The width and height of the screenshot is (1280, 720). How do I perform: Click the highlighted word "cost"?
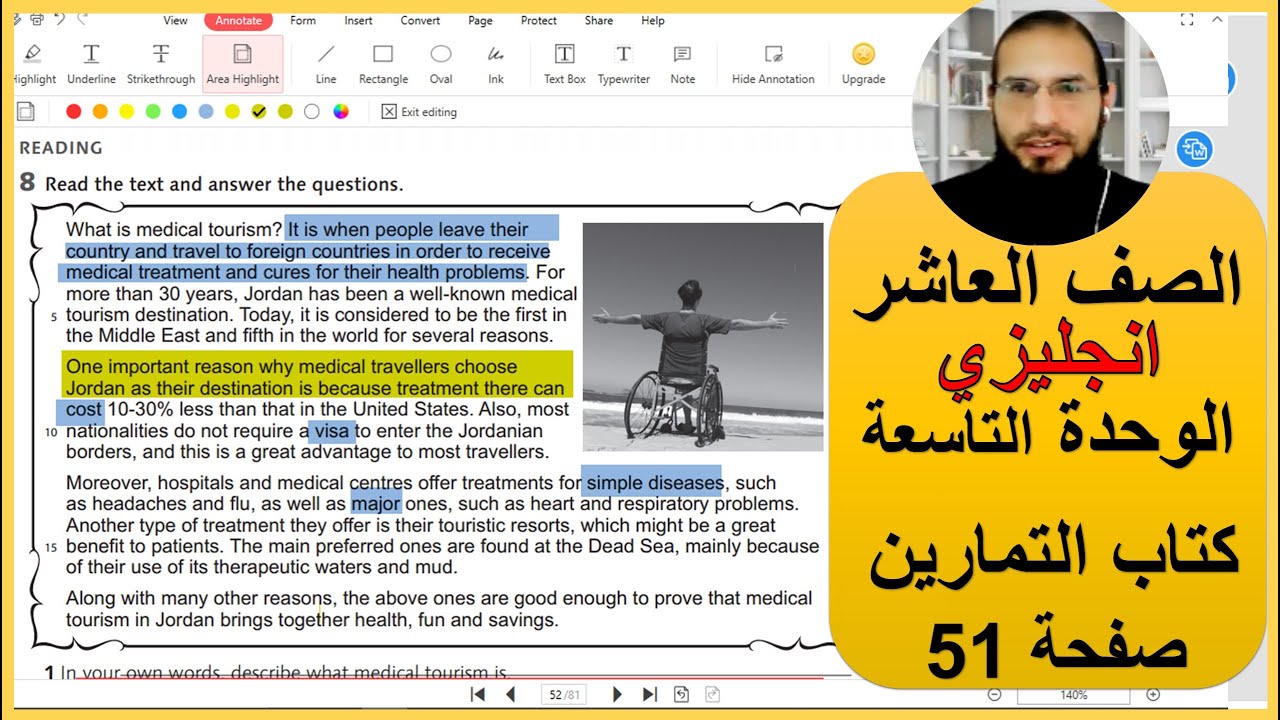(81, 410)
